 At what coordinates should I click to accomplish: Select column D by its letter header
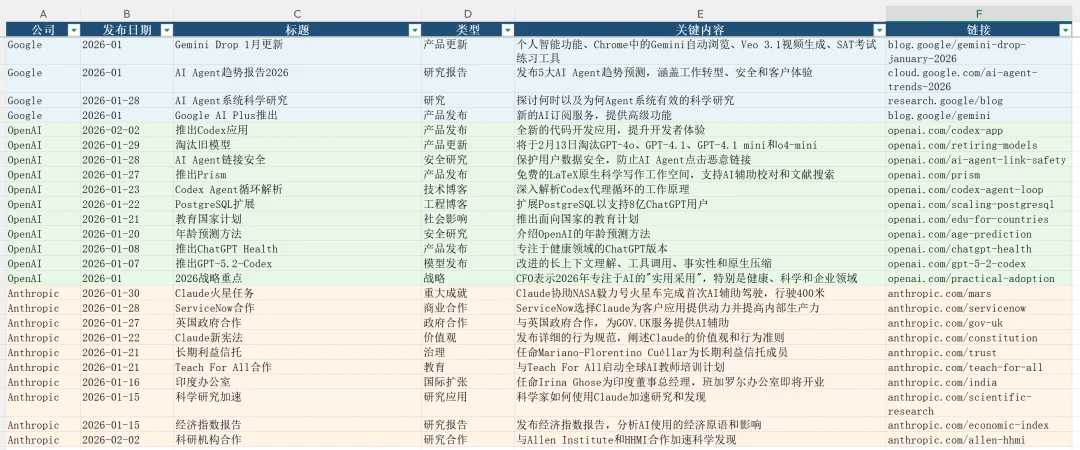click(468, 13)
